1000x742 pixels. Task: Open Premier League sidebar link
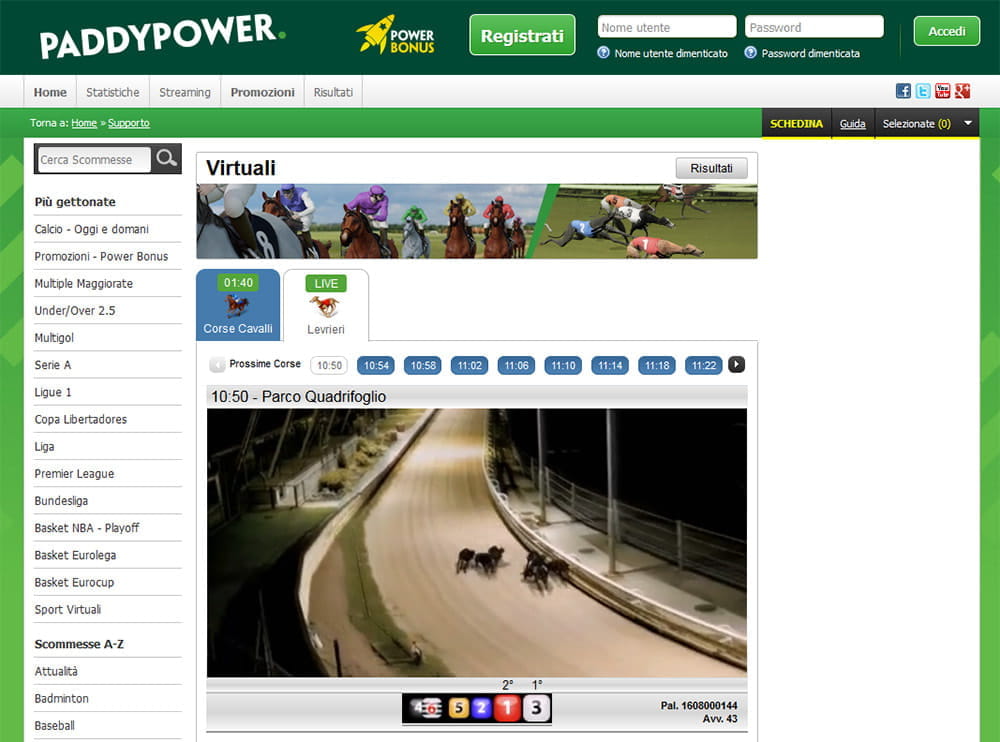pos(74,474)
